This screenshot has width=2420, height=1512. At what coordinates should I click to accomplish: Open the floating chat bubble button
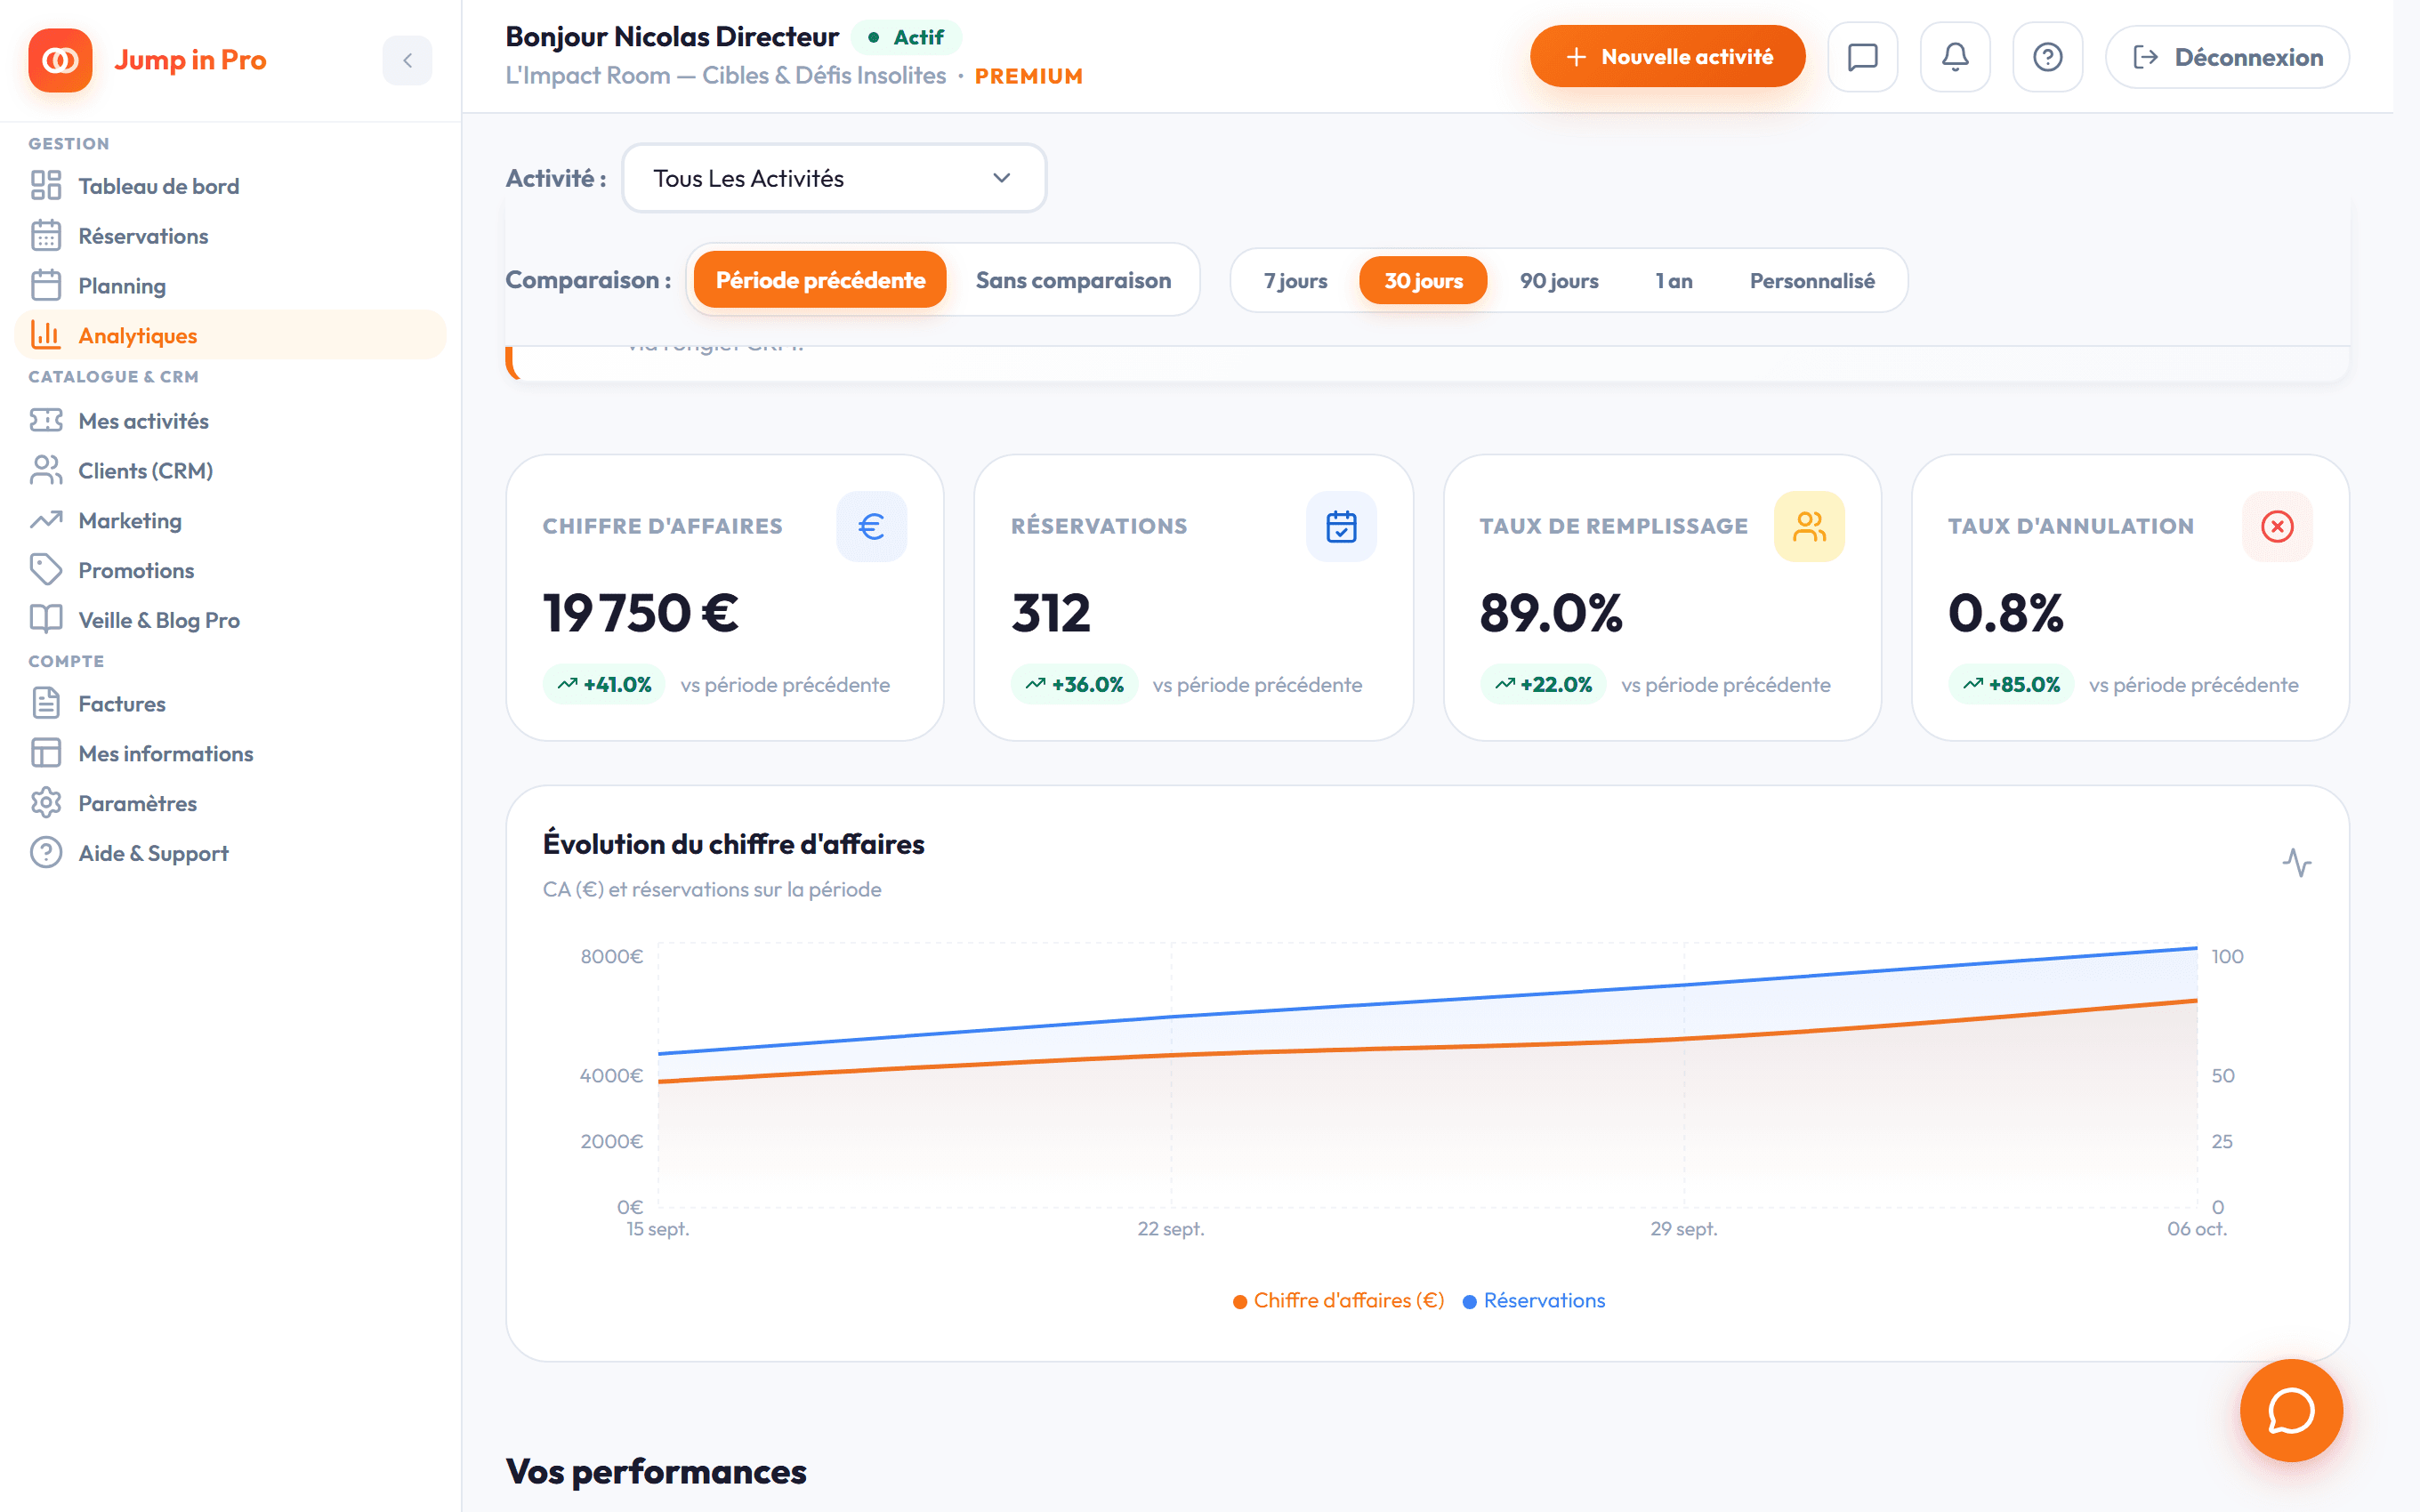(2291, 1410)
